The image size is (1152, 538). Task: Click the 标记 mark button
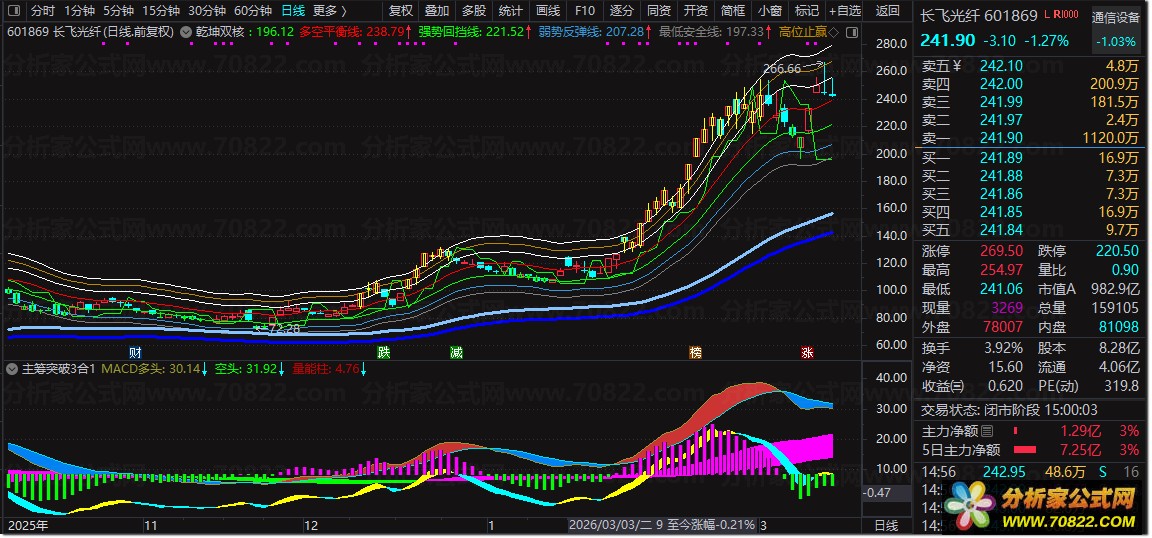806,10
